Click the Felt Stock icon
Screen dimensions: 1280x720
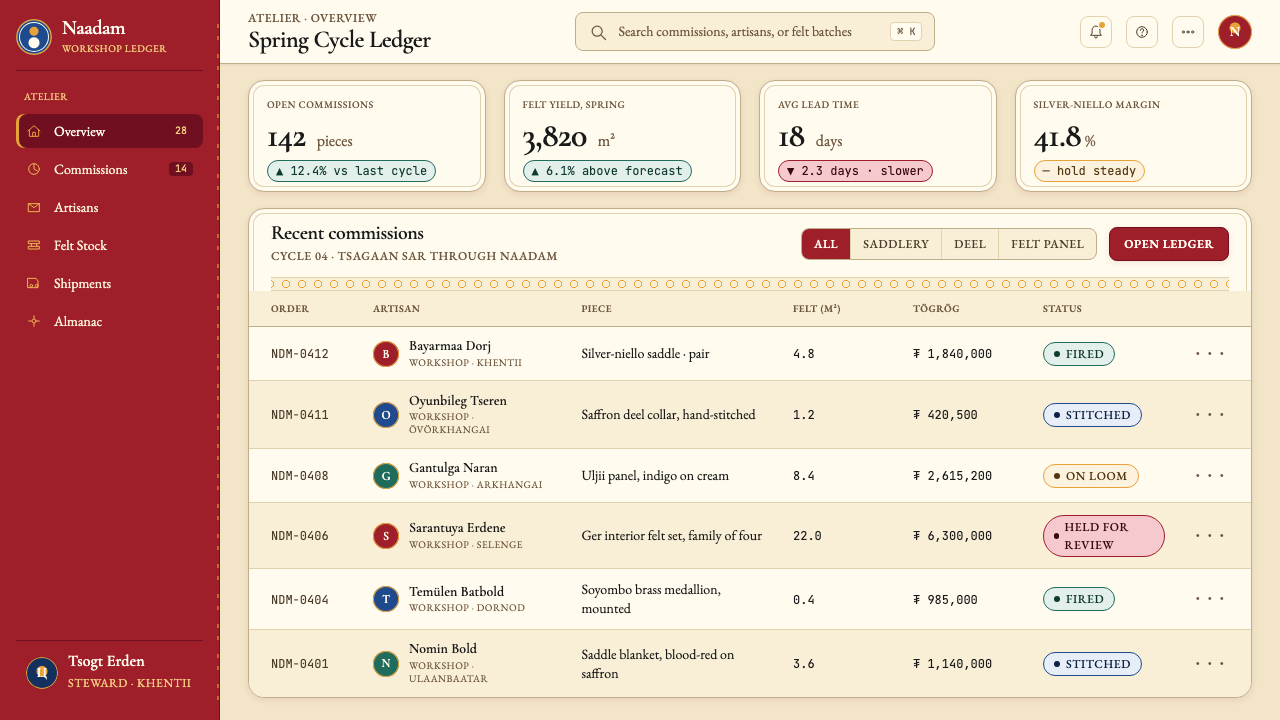(34, 245)
